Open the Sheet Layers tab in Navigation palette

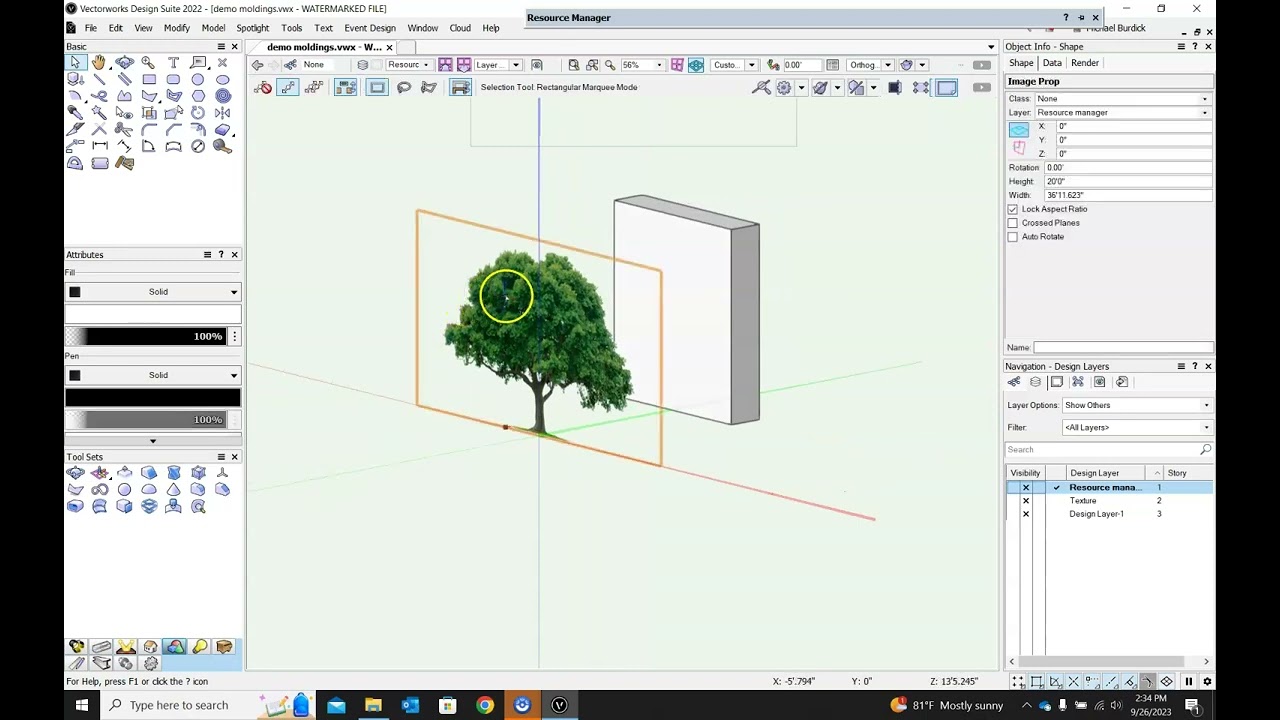(x=1057, y=382)
